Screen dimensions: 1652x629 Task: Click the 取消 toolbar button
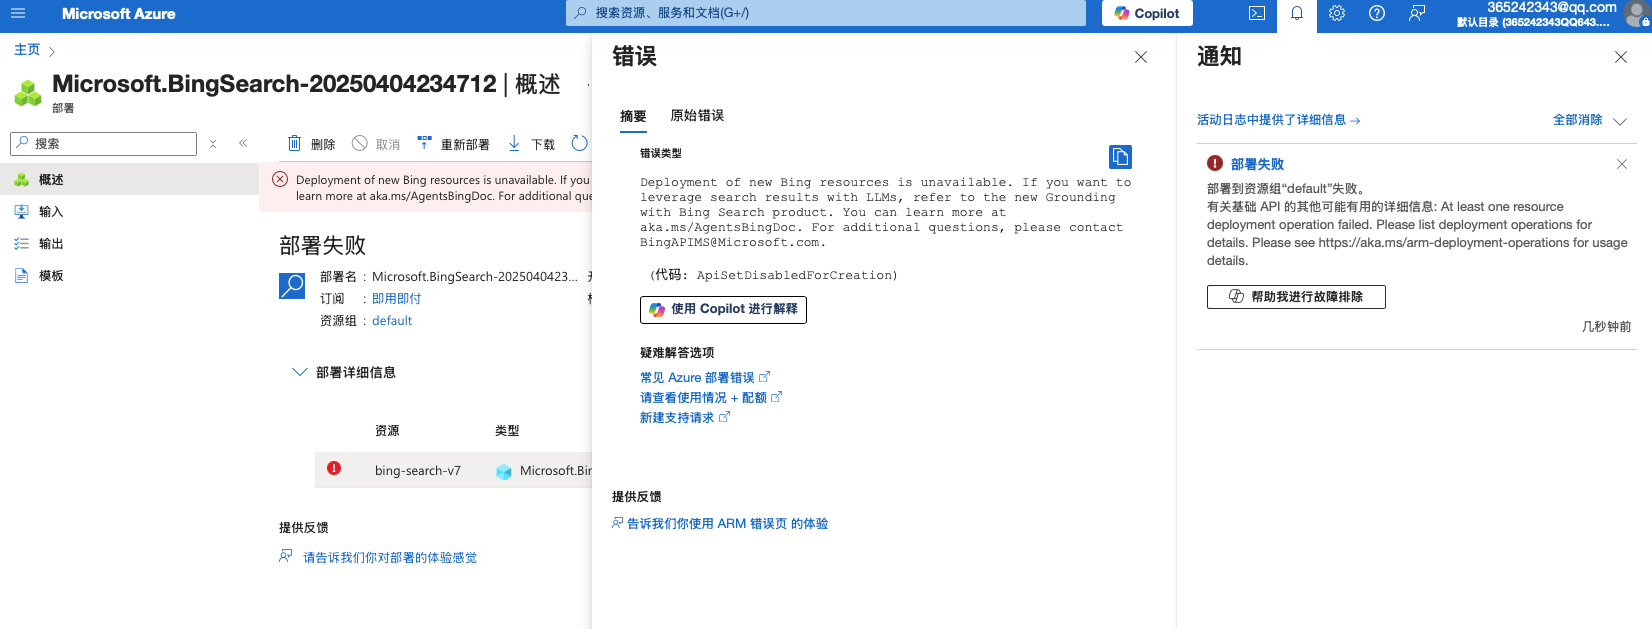click(376, 144)
